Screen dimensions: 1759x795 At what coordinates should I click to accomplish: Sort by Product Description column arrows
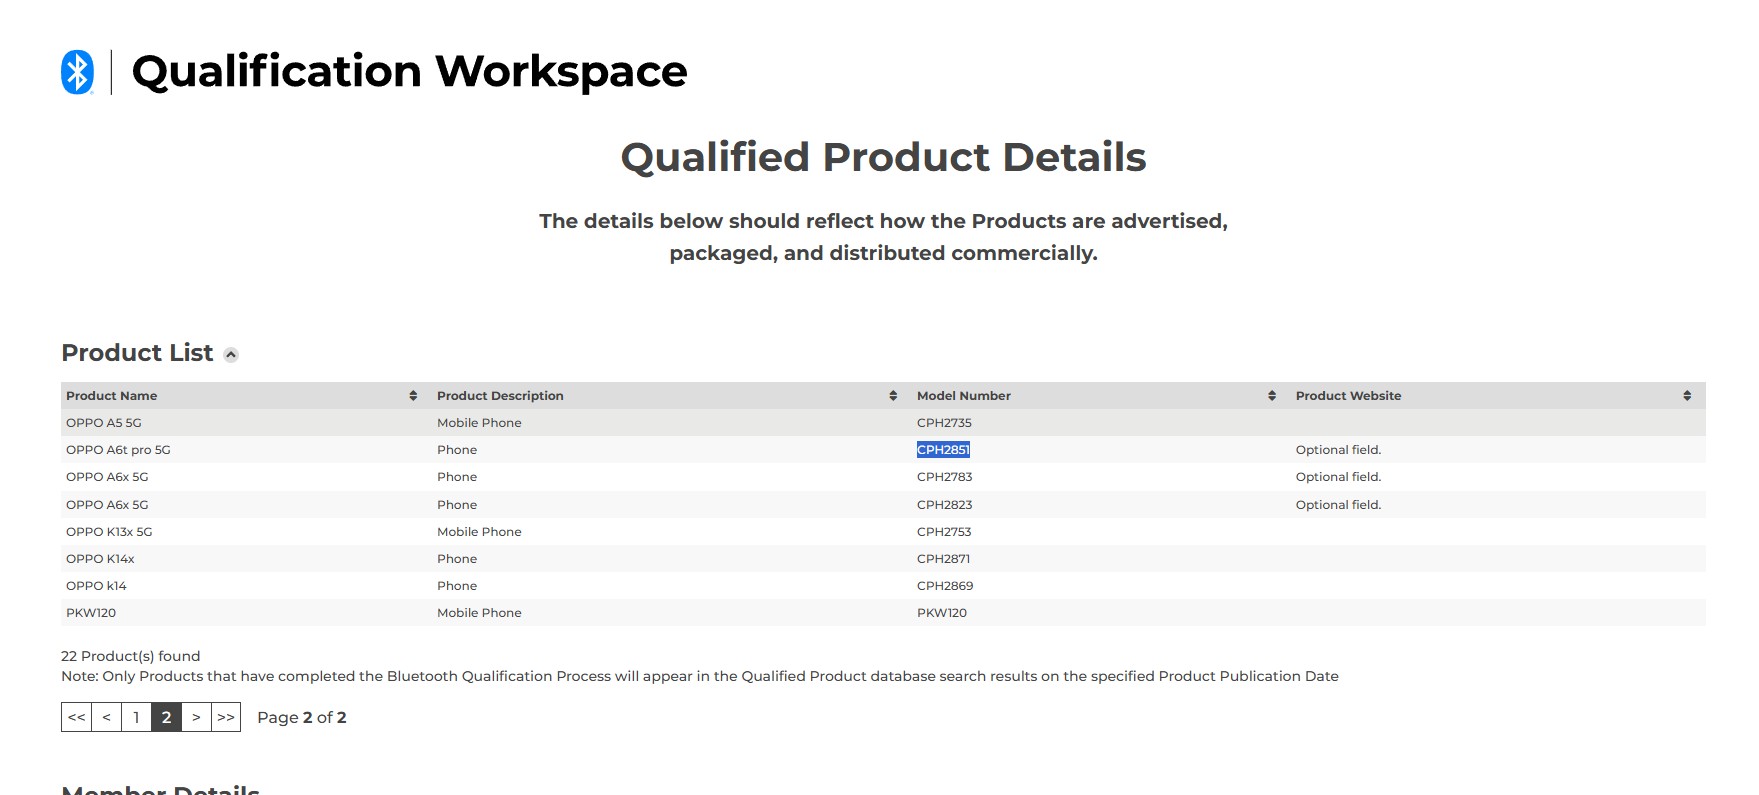click(x=893, y=396)
